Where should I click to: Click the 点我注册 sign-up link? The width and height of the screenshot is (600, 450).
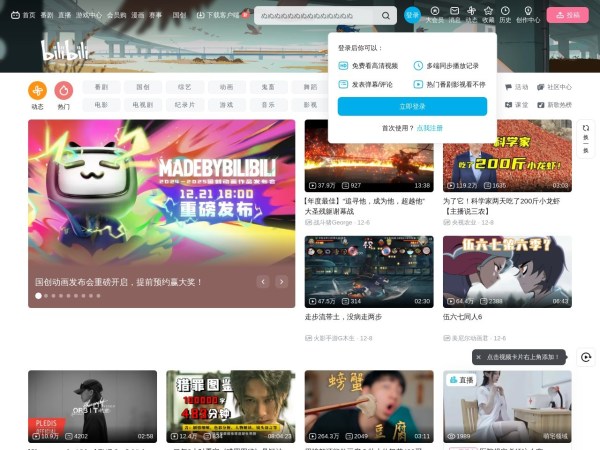tap(428, 129)
